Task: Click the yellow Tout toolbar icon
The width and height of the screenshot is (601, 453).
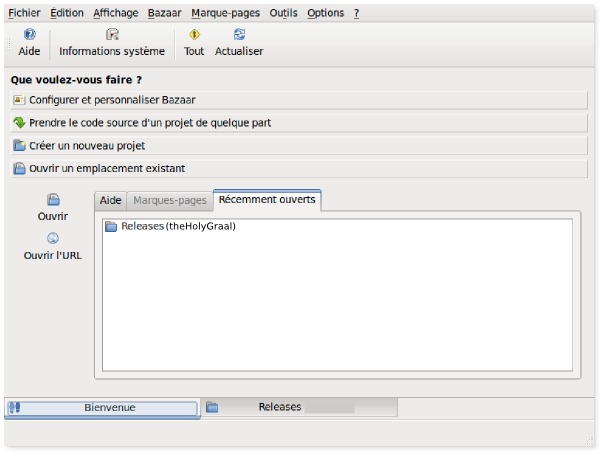Action: pos(194,34)
